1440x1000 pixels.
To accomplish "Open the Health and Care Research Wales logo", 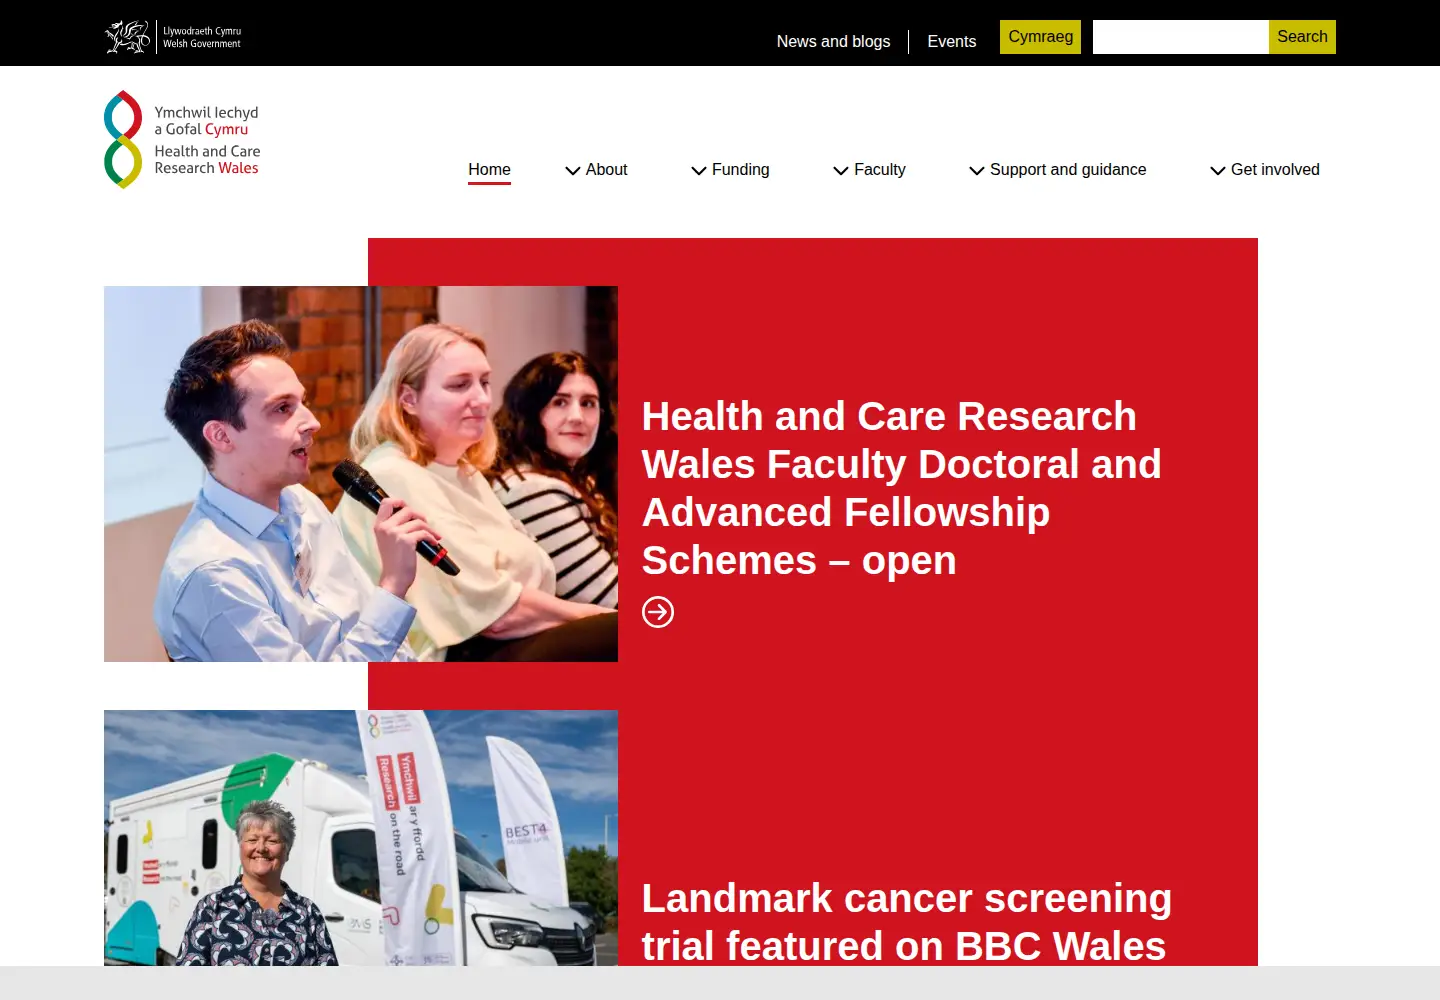I will coord(182,139).
